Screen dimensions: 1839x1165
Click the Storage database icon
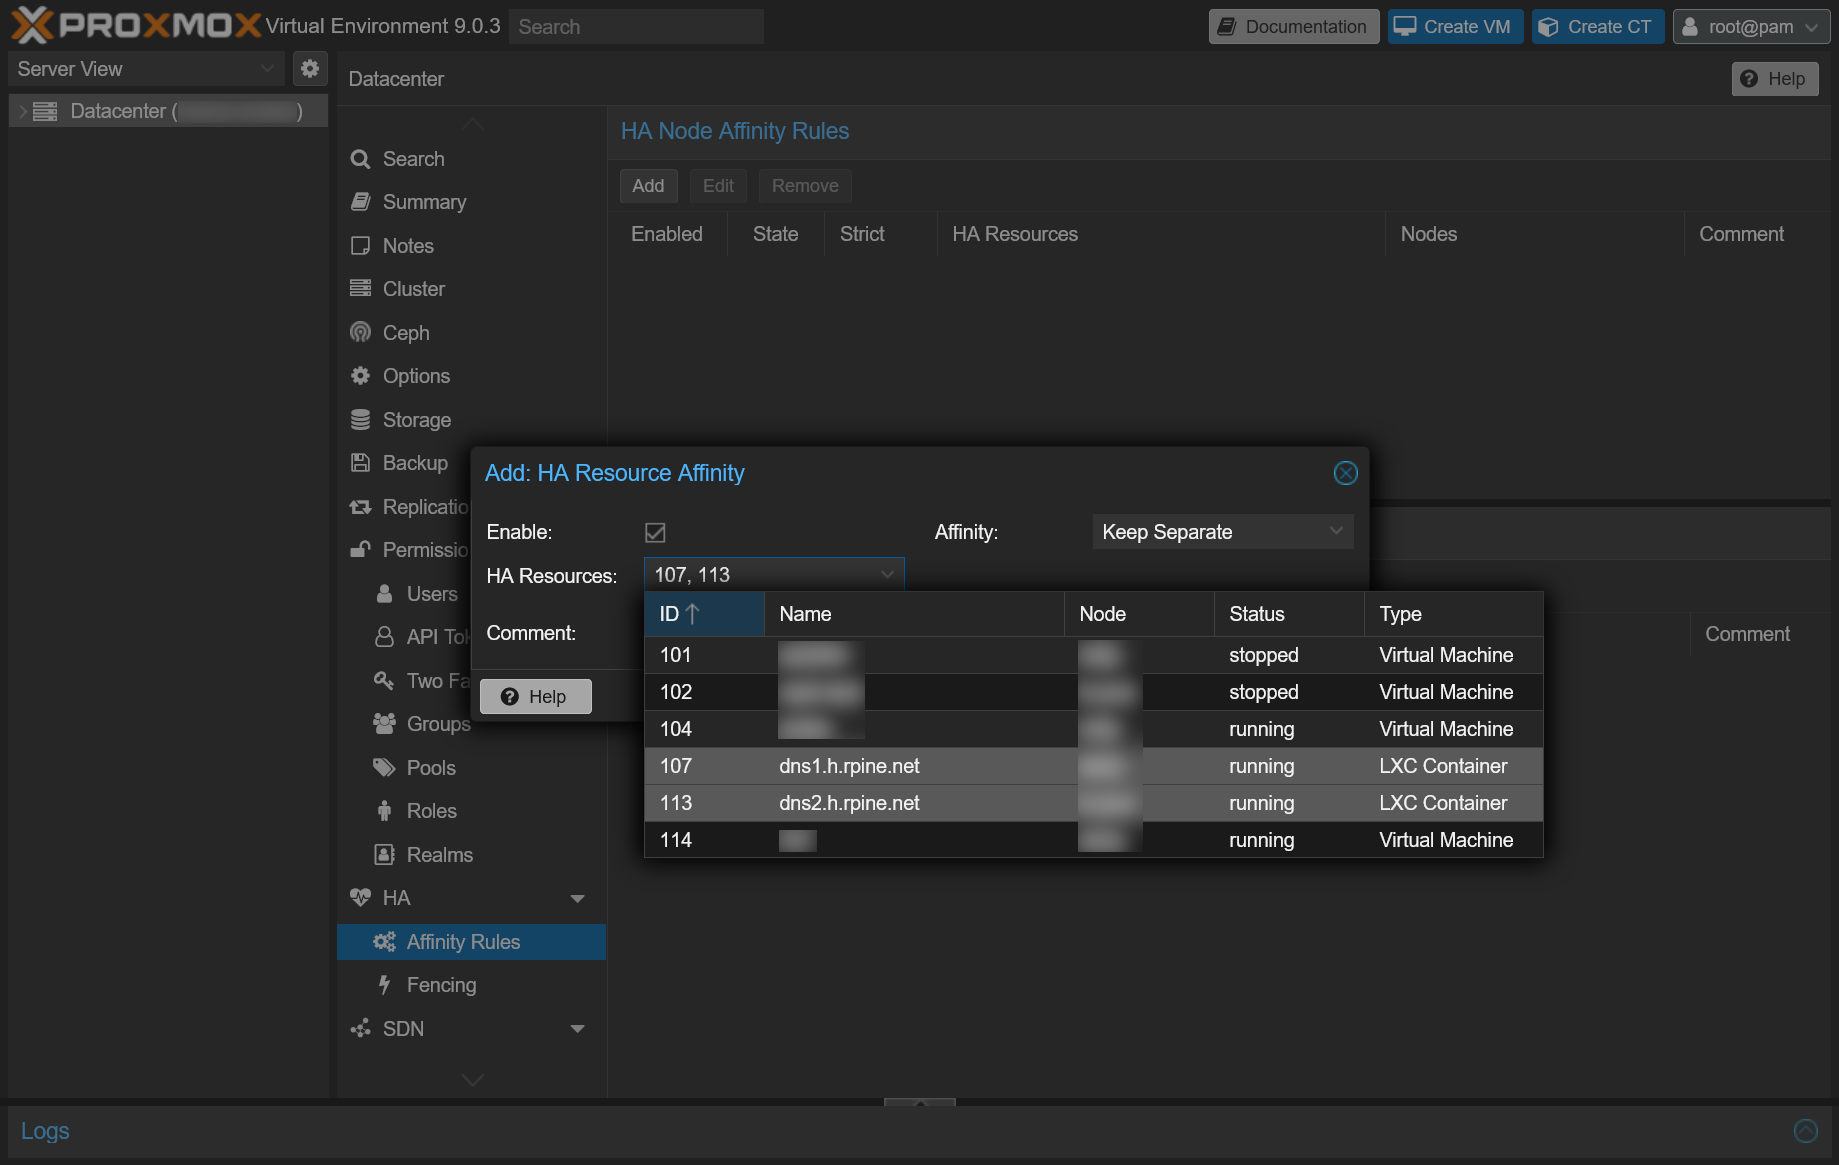point(360,420)
